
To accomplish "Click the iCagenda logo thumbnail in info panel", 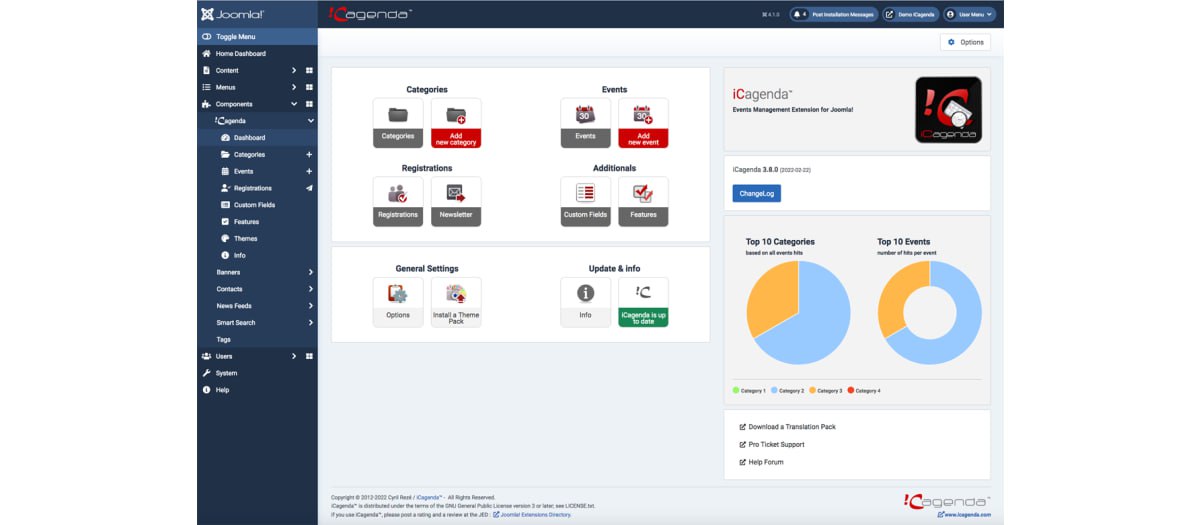I will pyautogui.click(x=948, y=110).
